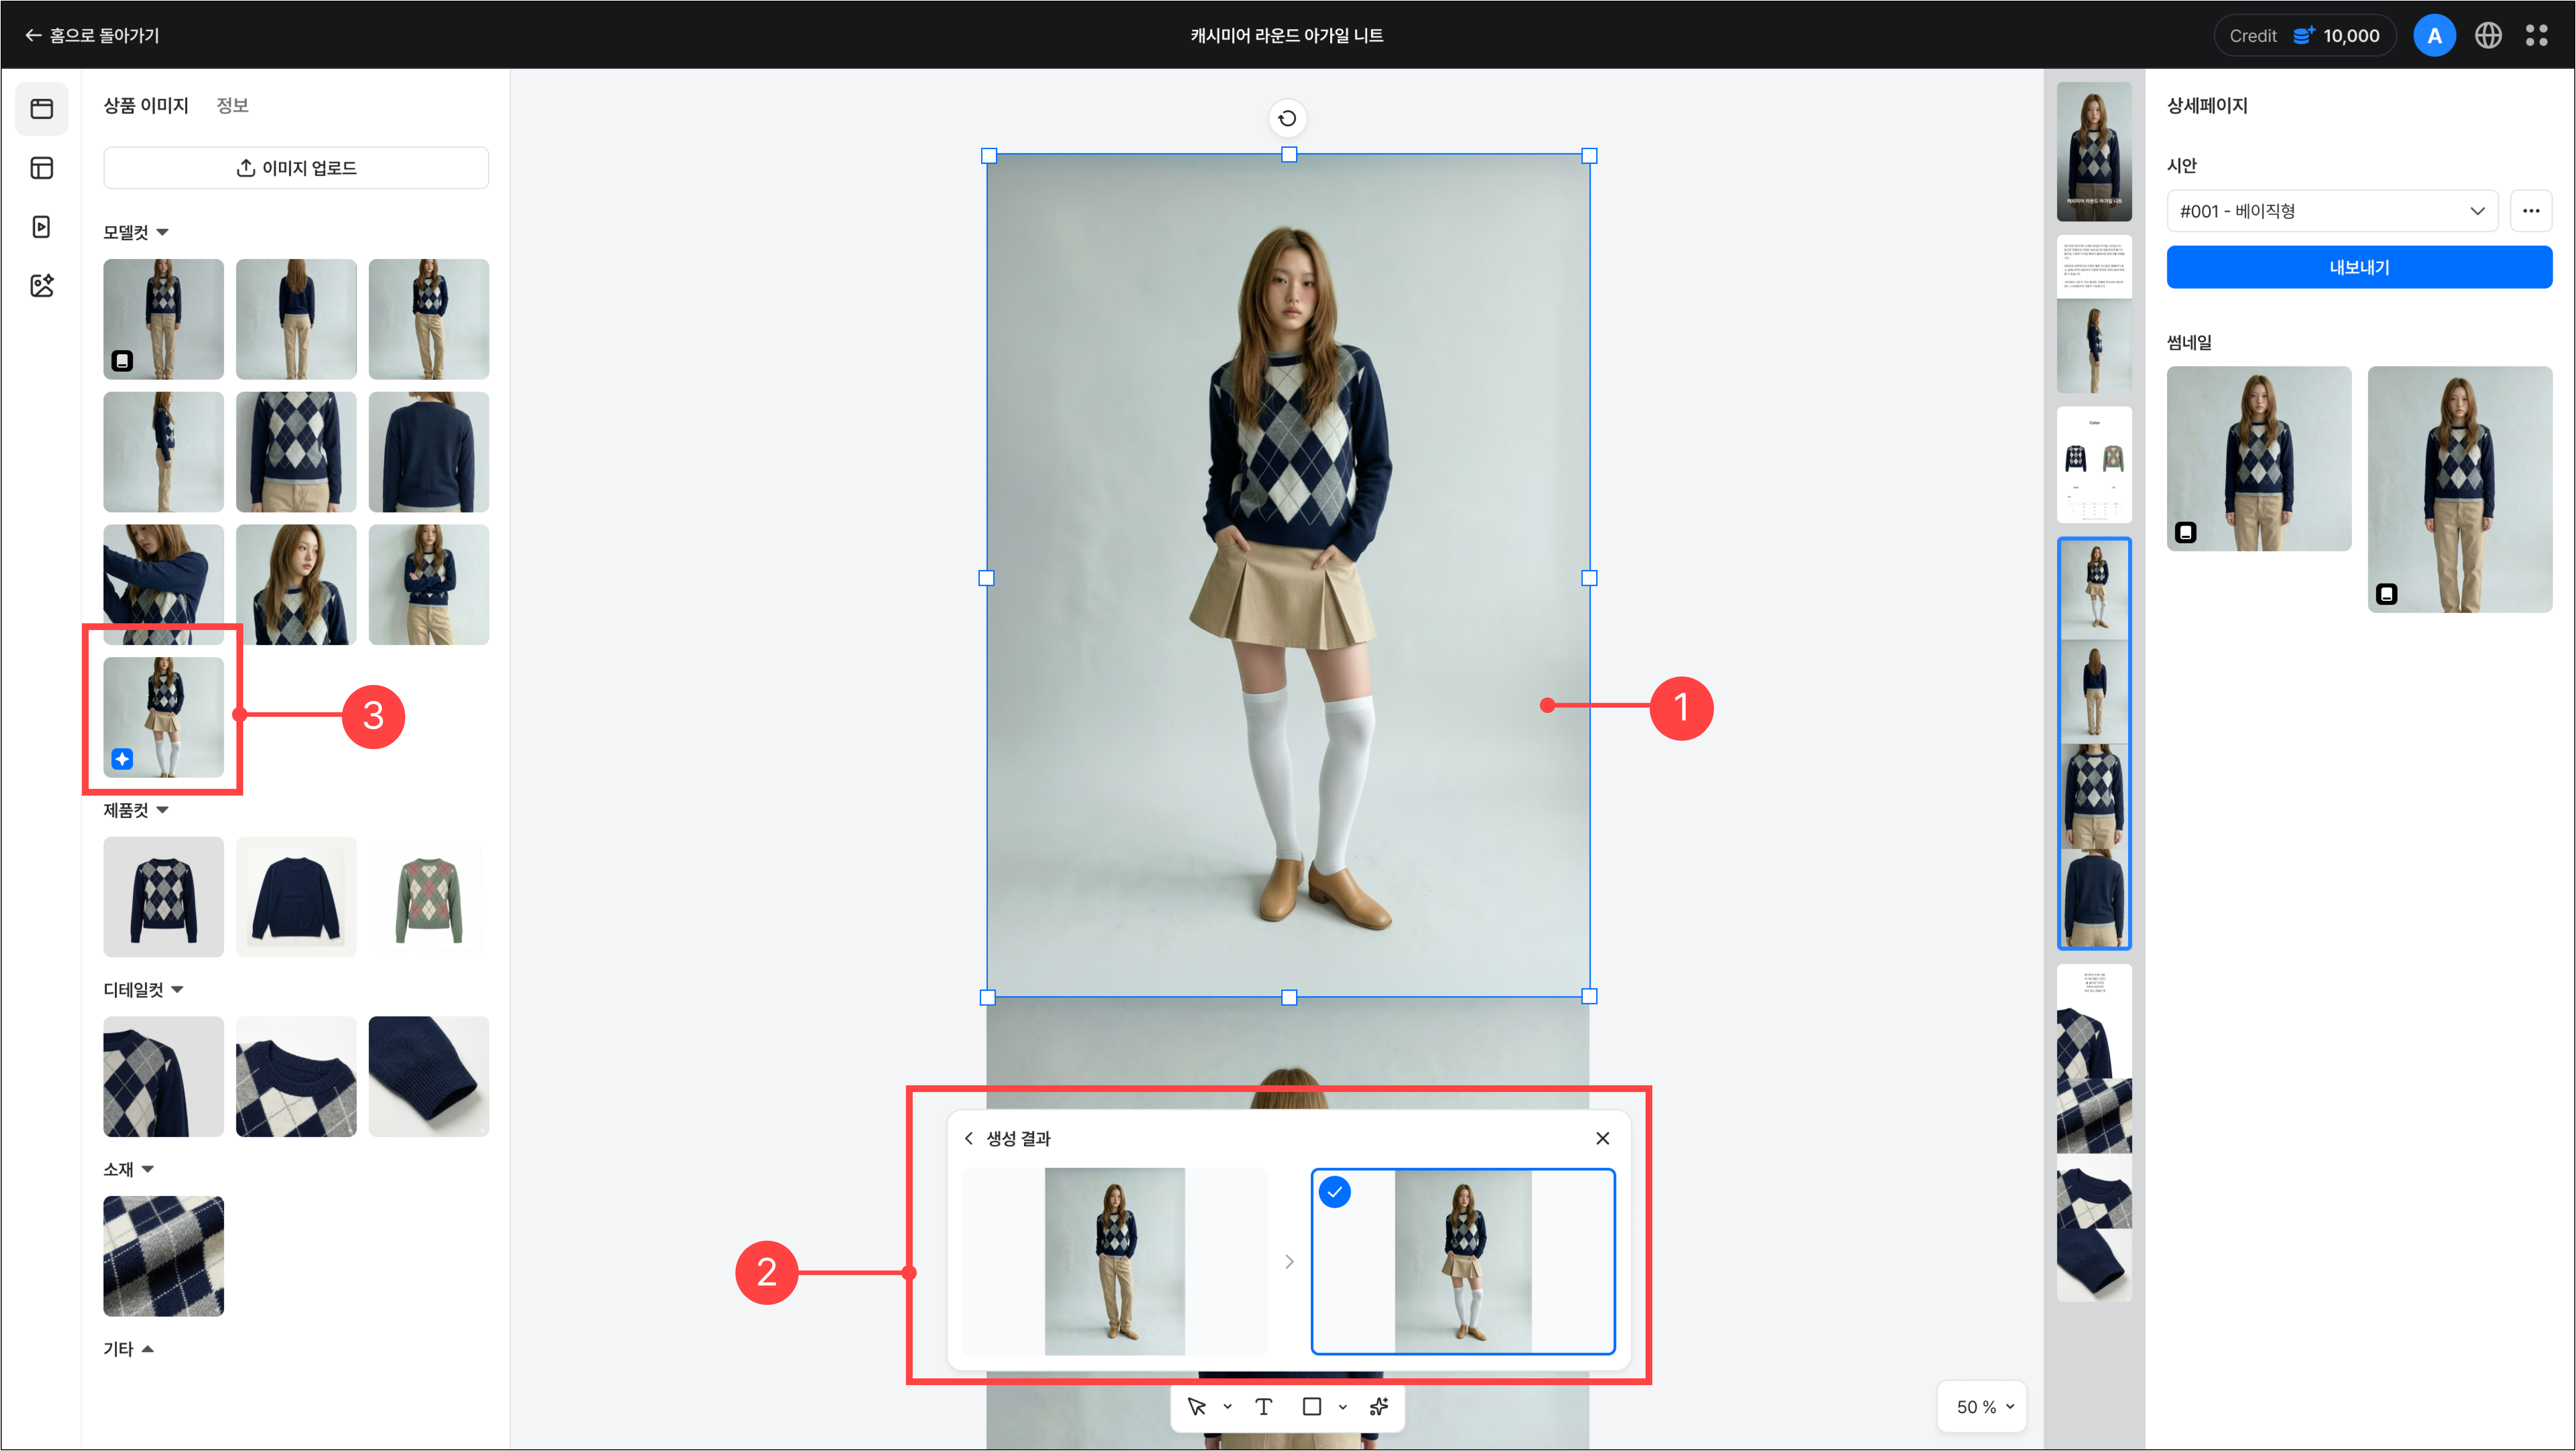This screenshot has height=1451, width=2576.
Task: Open the Credit 10,000 balance
Action: coord(2304,35)
